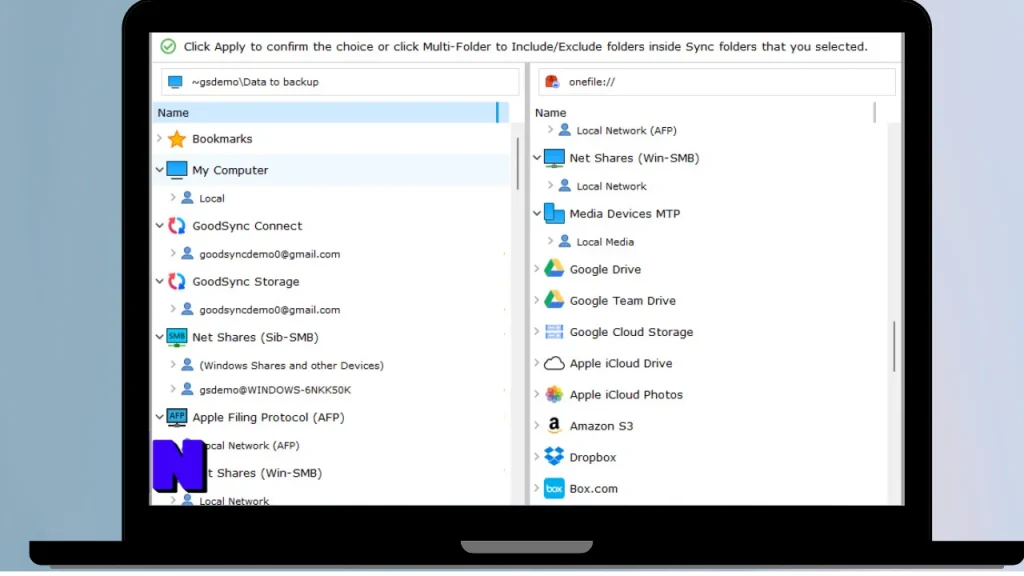Image resolution: width=1024 pixels, height=576 pixels.
Task: Select goodsyncdemo0@gmail.com under GoodSync Storage
Action: coord(270,310)
